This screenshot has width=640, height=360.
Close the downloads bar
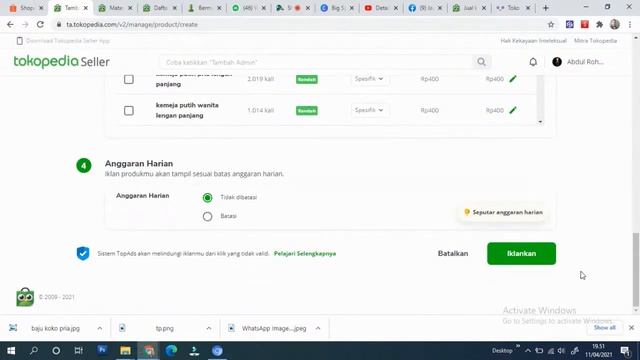[631, 328]
